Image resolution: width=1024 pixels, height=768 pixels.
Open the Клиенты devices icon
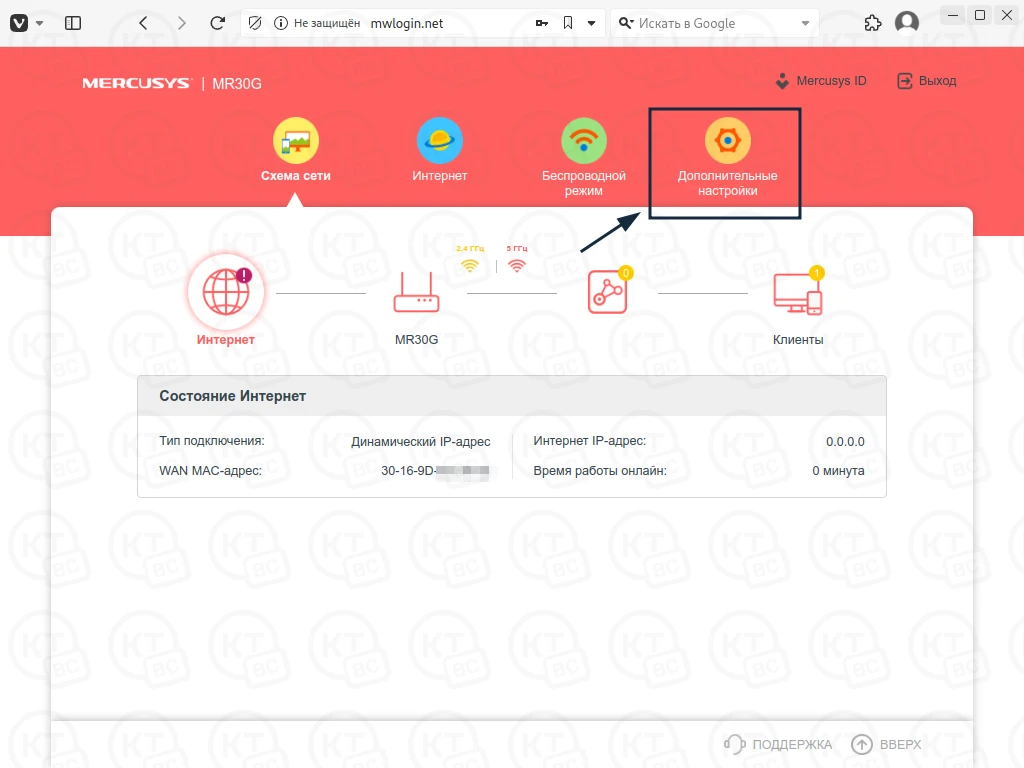pos(798,293)
